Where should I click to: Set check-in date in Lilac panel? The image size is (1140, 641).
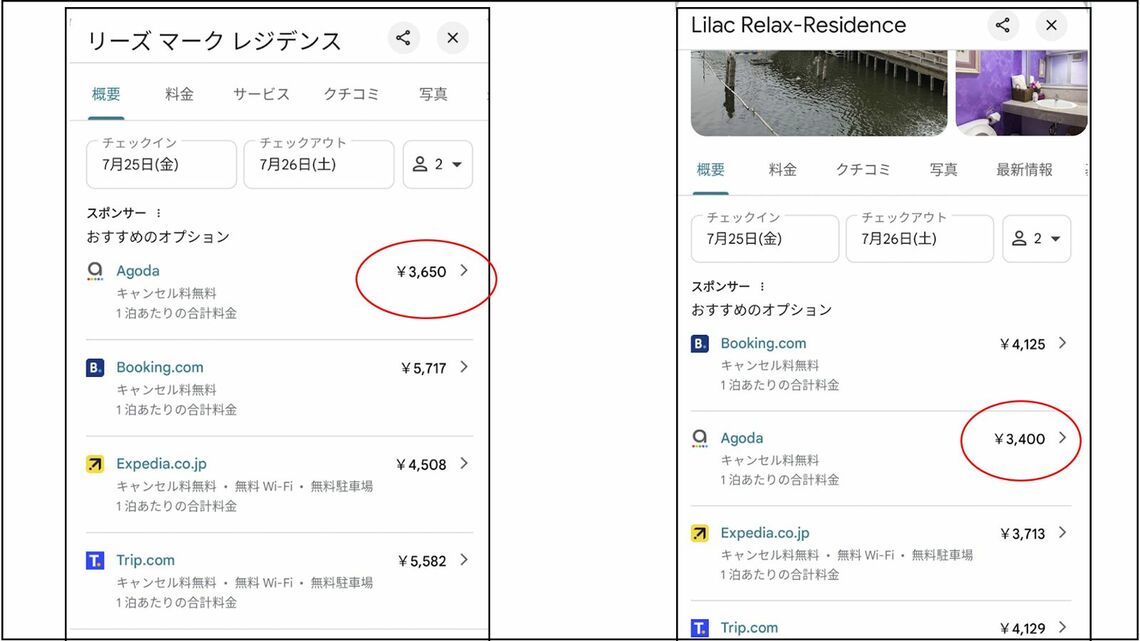coord(765,238)
